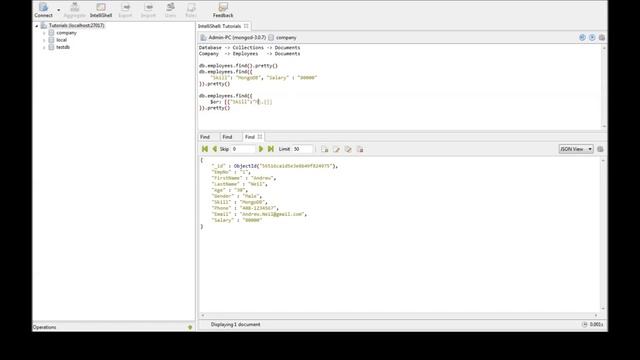This screenshot has width=640, height=360.
Task: Click the "Salary" : "80000" result line
Action: click(237, 220)
